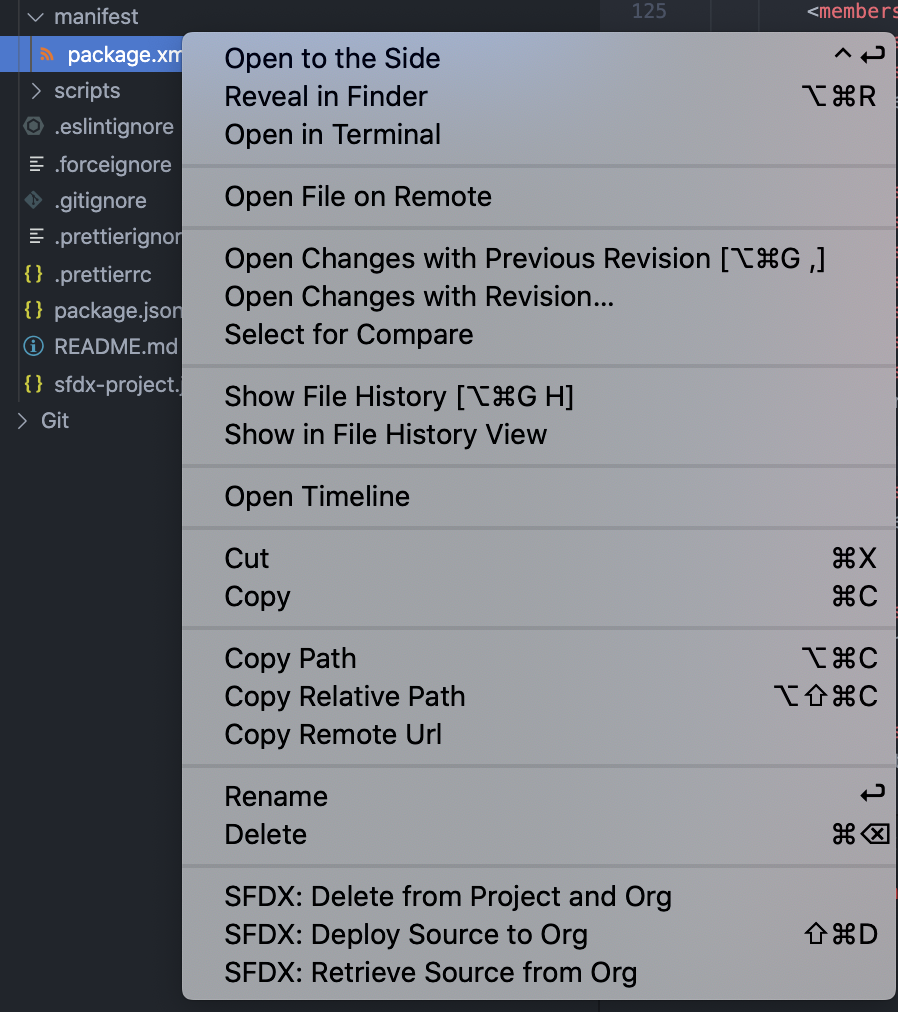
Task: Click the README.md info icon
Action: [33, 347]
